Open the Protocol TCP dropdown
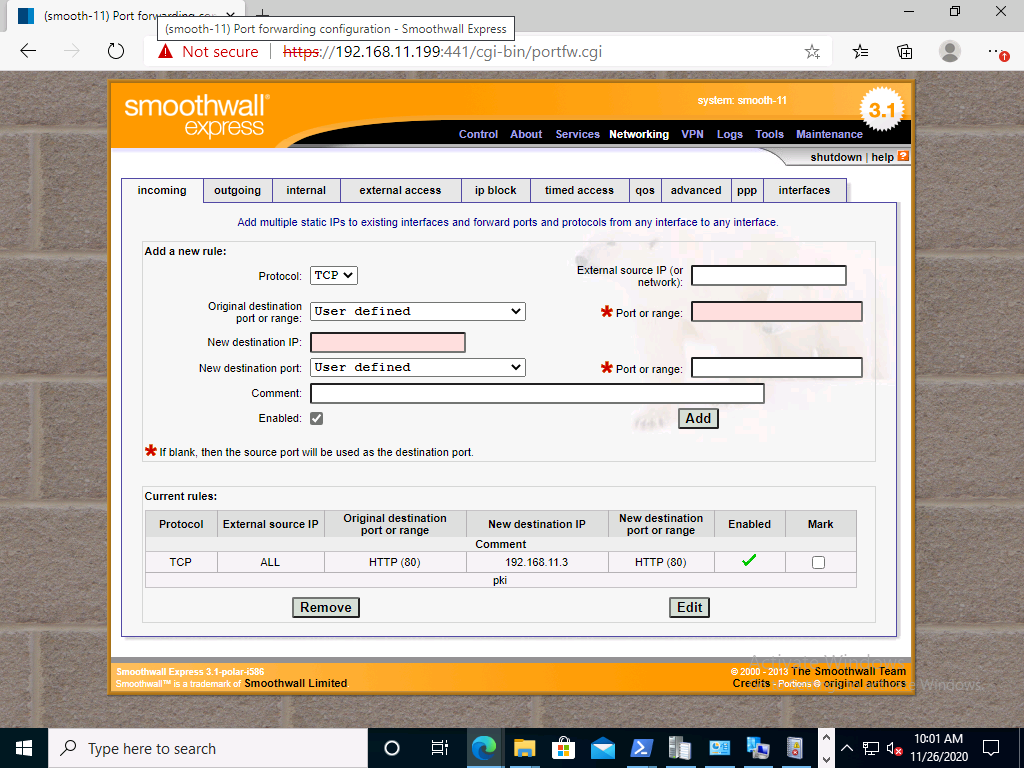 click(x=334, y=276)
